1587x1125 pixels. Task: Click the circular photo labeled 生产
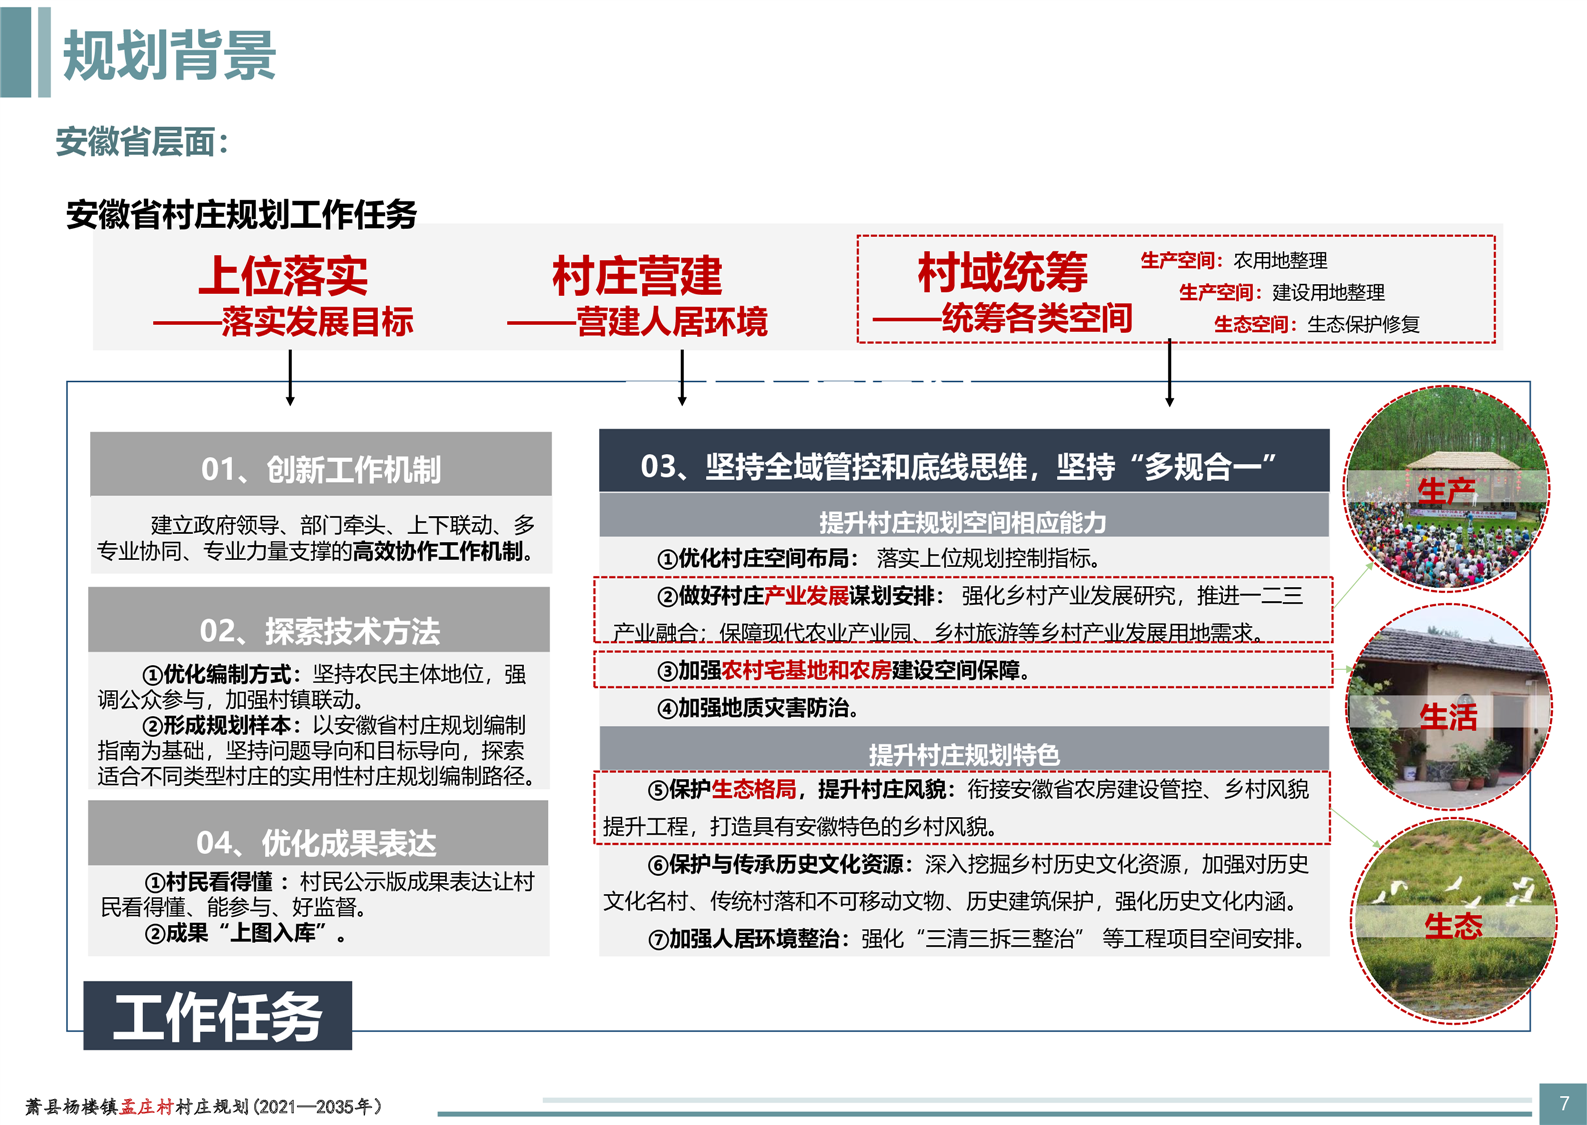[x=1445, y=489]
